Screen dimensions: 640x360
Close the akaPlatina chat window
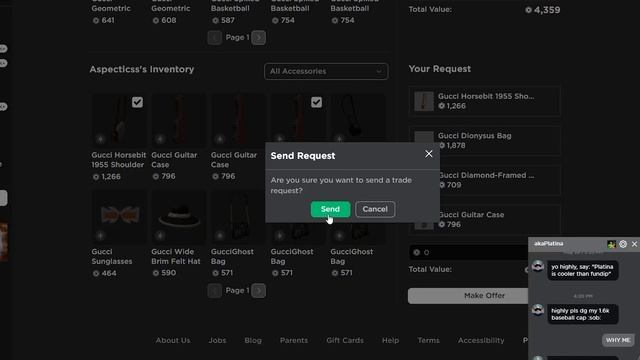pos(634,244)
